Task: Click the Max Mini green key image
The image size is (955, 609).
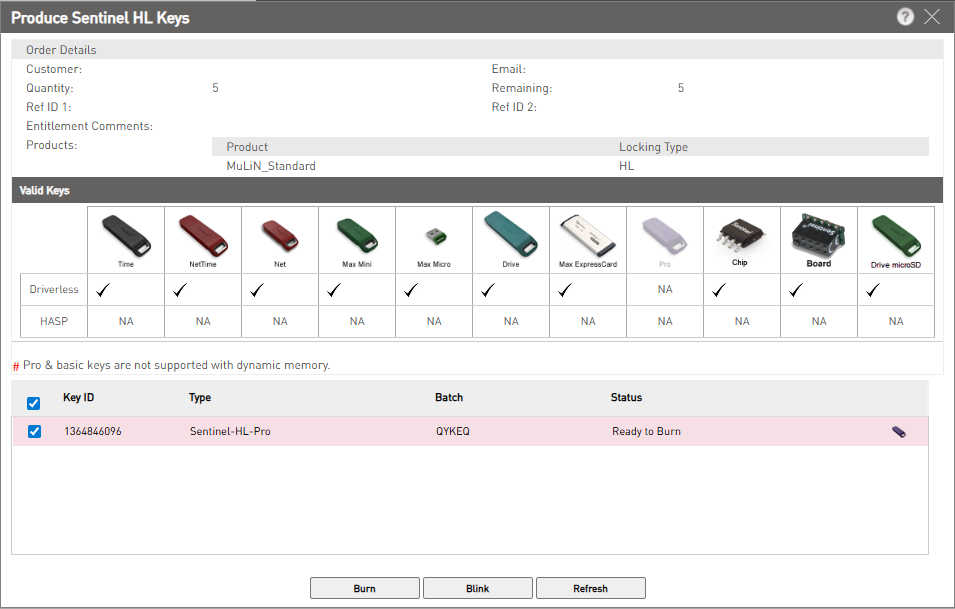Action: click(x=357, y=235)
